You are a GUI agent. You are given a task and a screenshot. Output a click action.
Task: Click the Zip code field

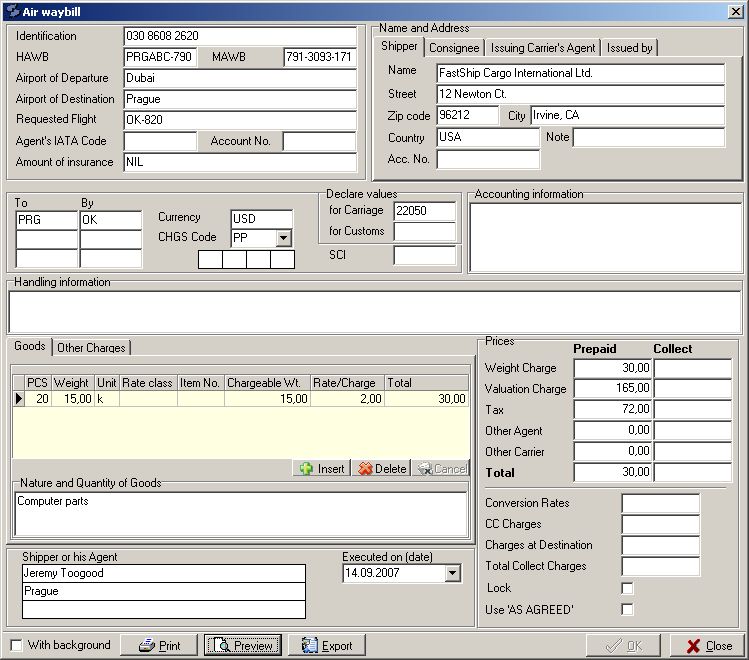point(468,116)
